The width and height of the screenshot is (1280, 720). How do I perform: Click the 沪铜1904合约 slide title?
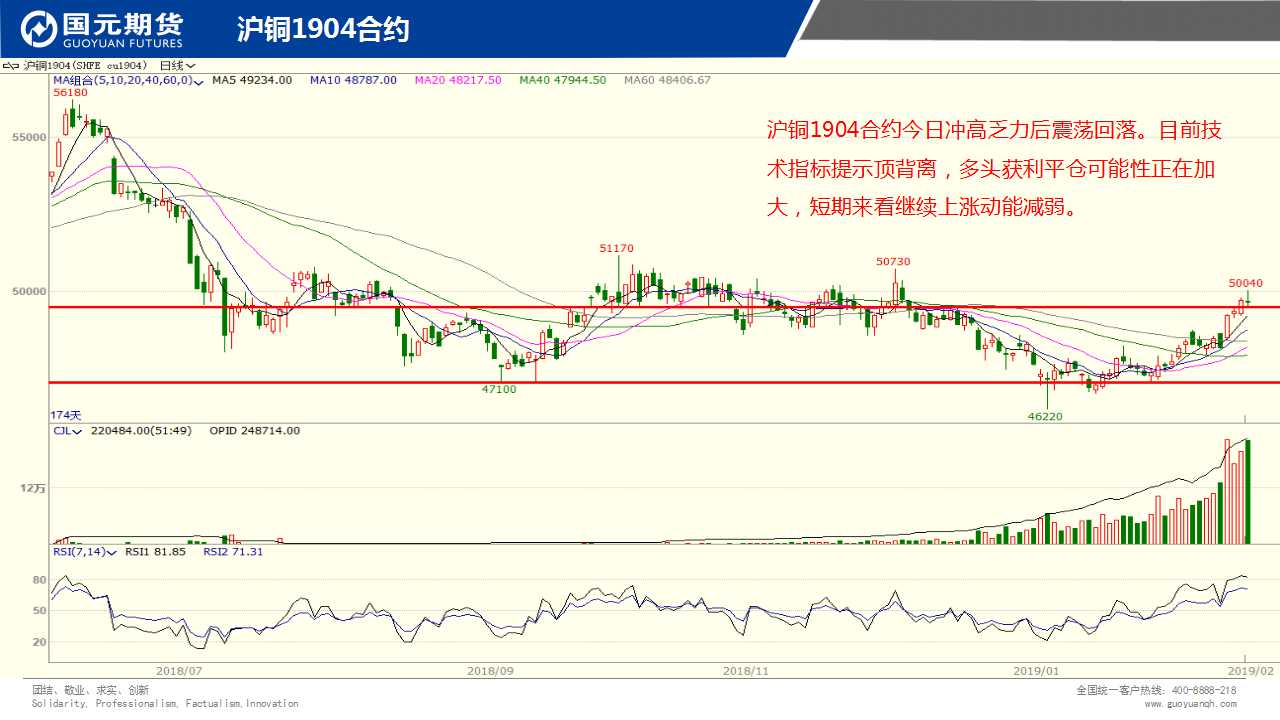coord(323,30)
